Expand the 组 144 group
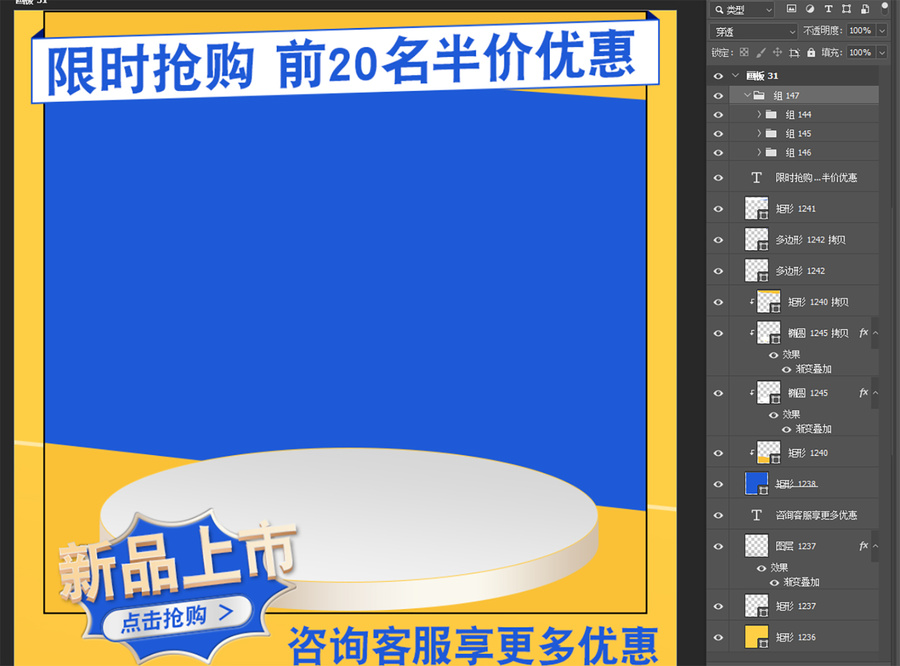The width and height of the screenshot is (900, 666). (759, 114)
